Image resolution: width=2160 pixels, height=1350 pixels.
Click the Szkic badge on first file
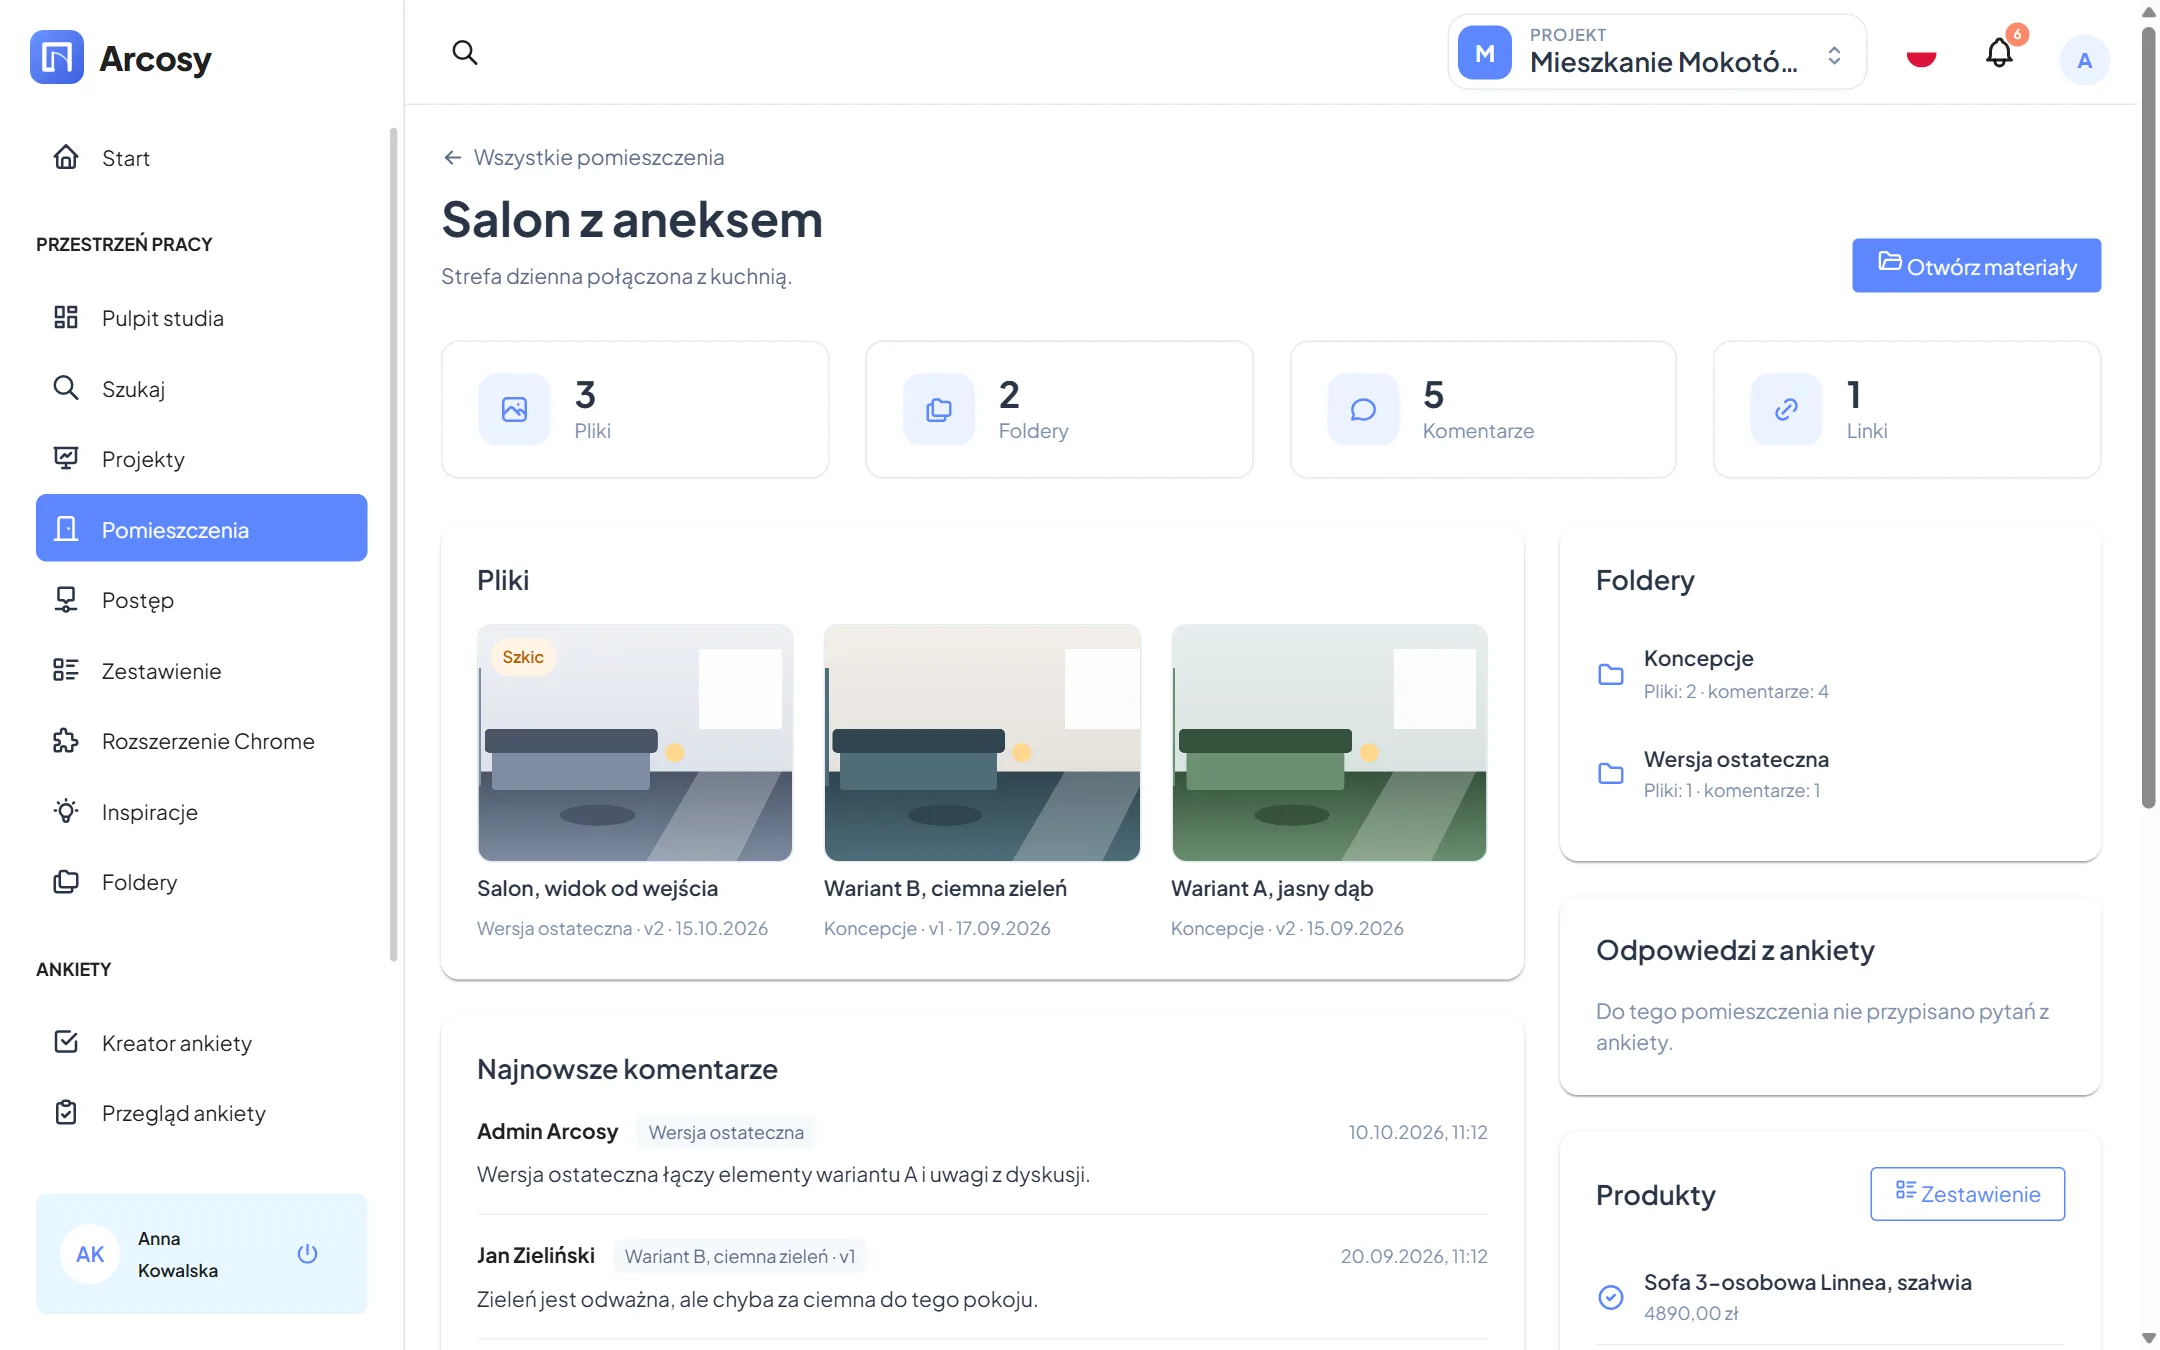[x=523, y=657]
